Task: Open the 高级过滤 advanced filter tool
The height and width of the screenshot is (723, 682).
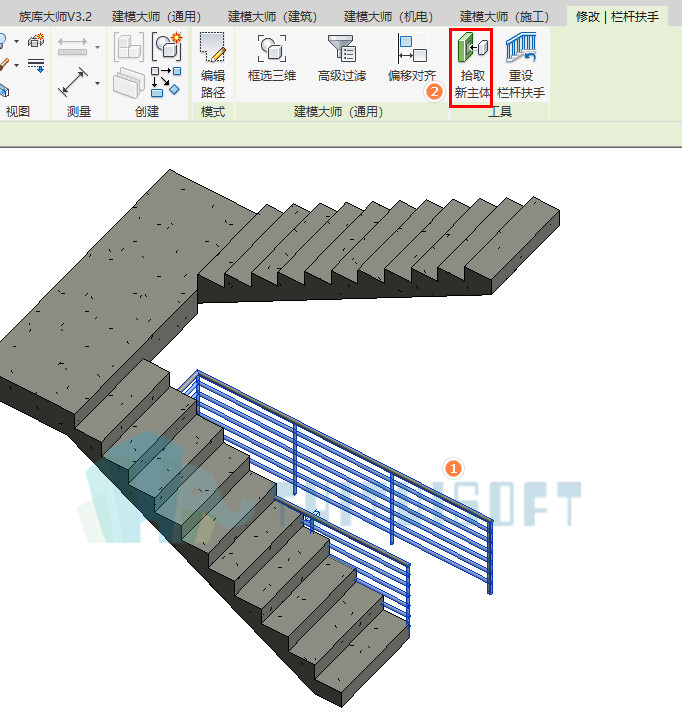Action: coord(342,59)
